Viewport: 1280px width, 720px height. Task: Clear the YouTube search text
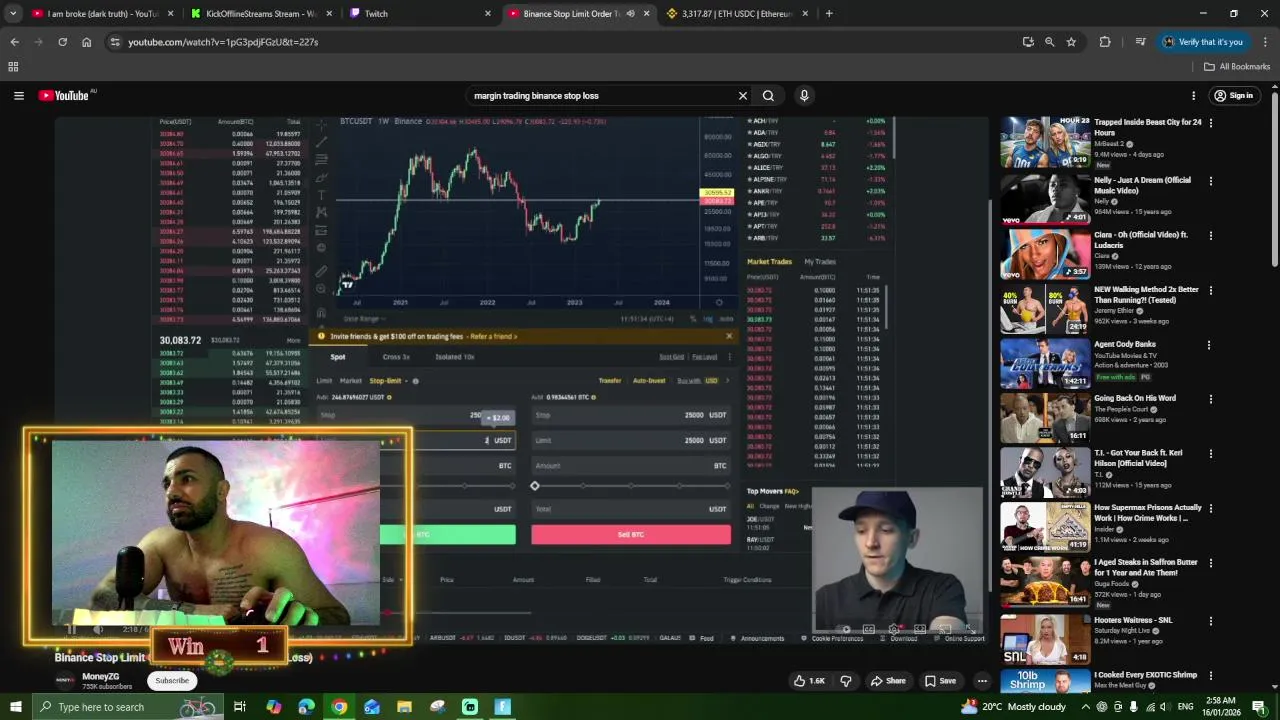[743, 96]
